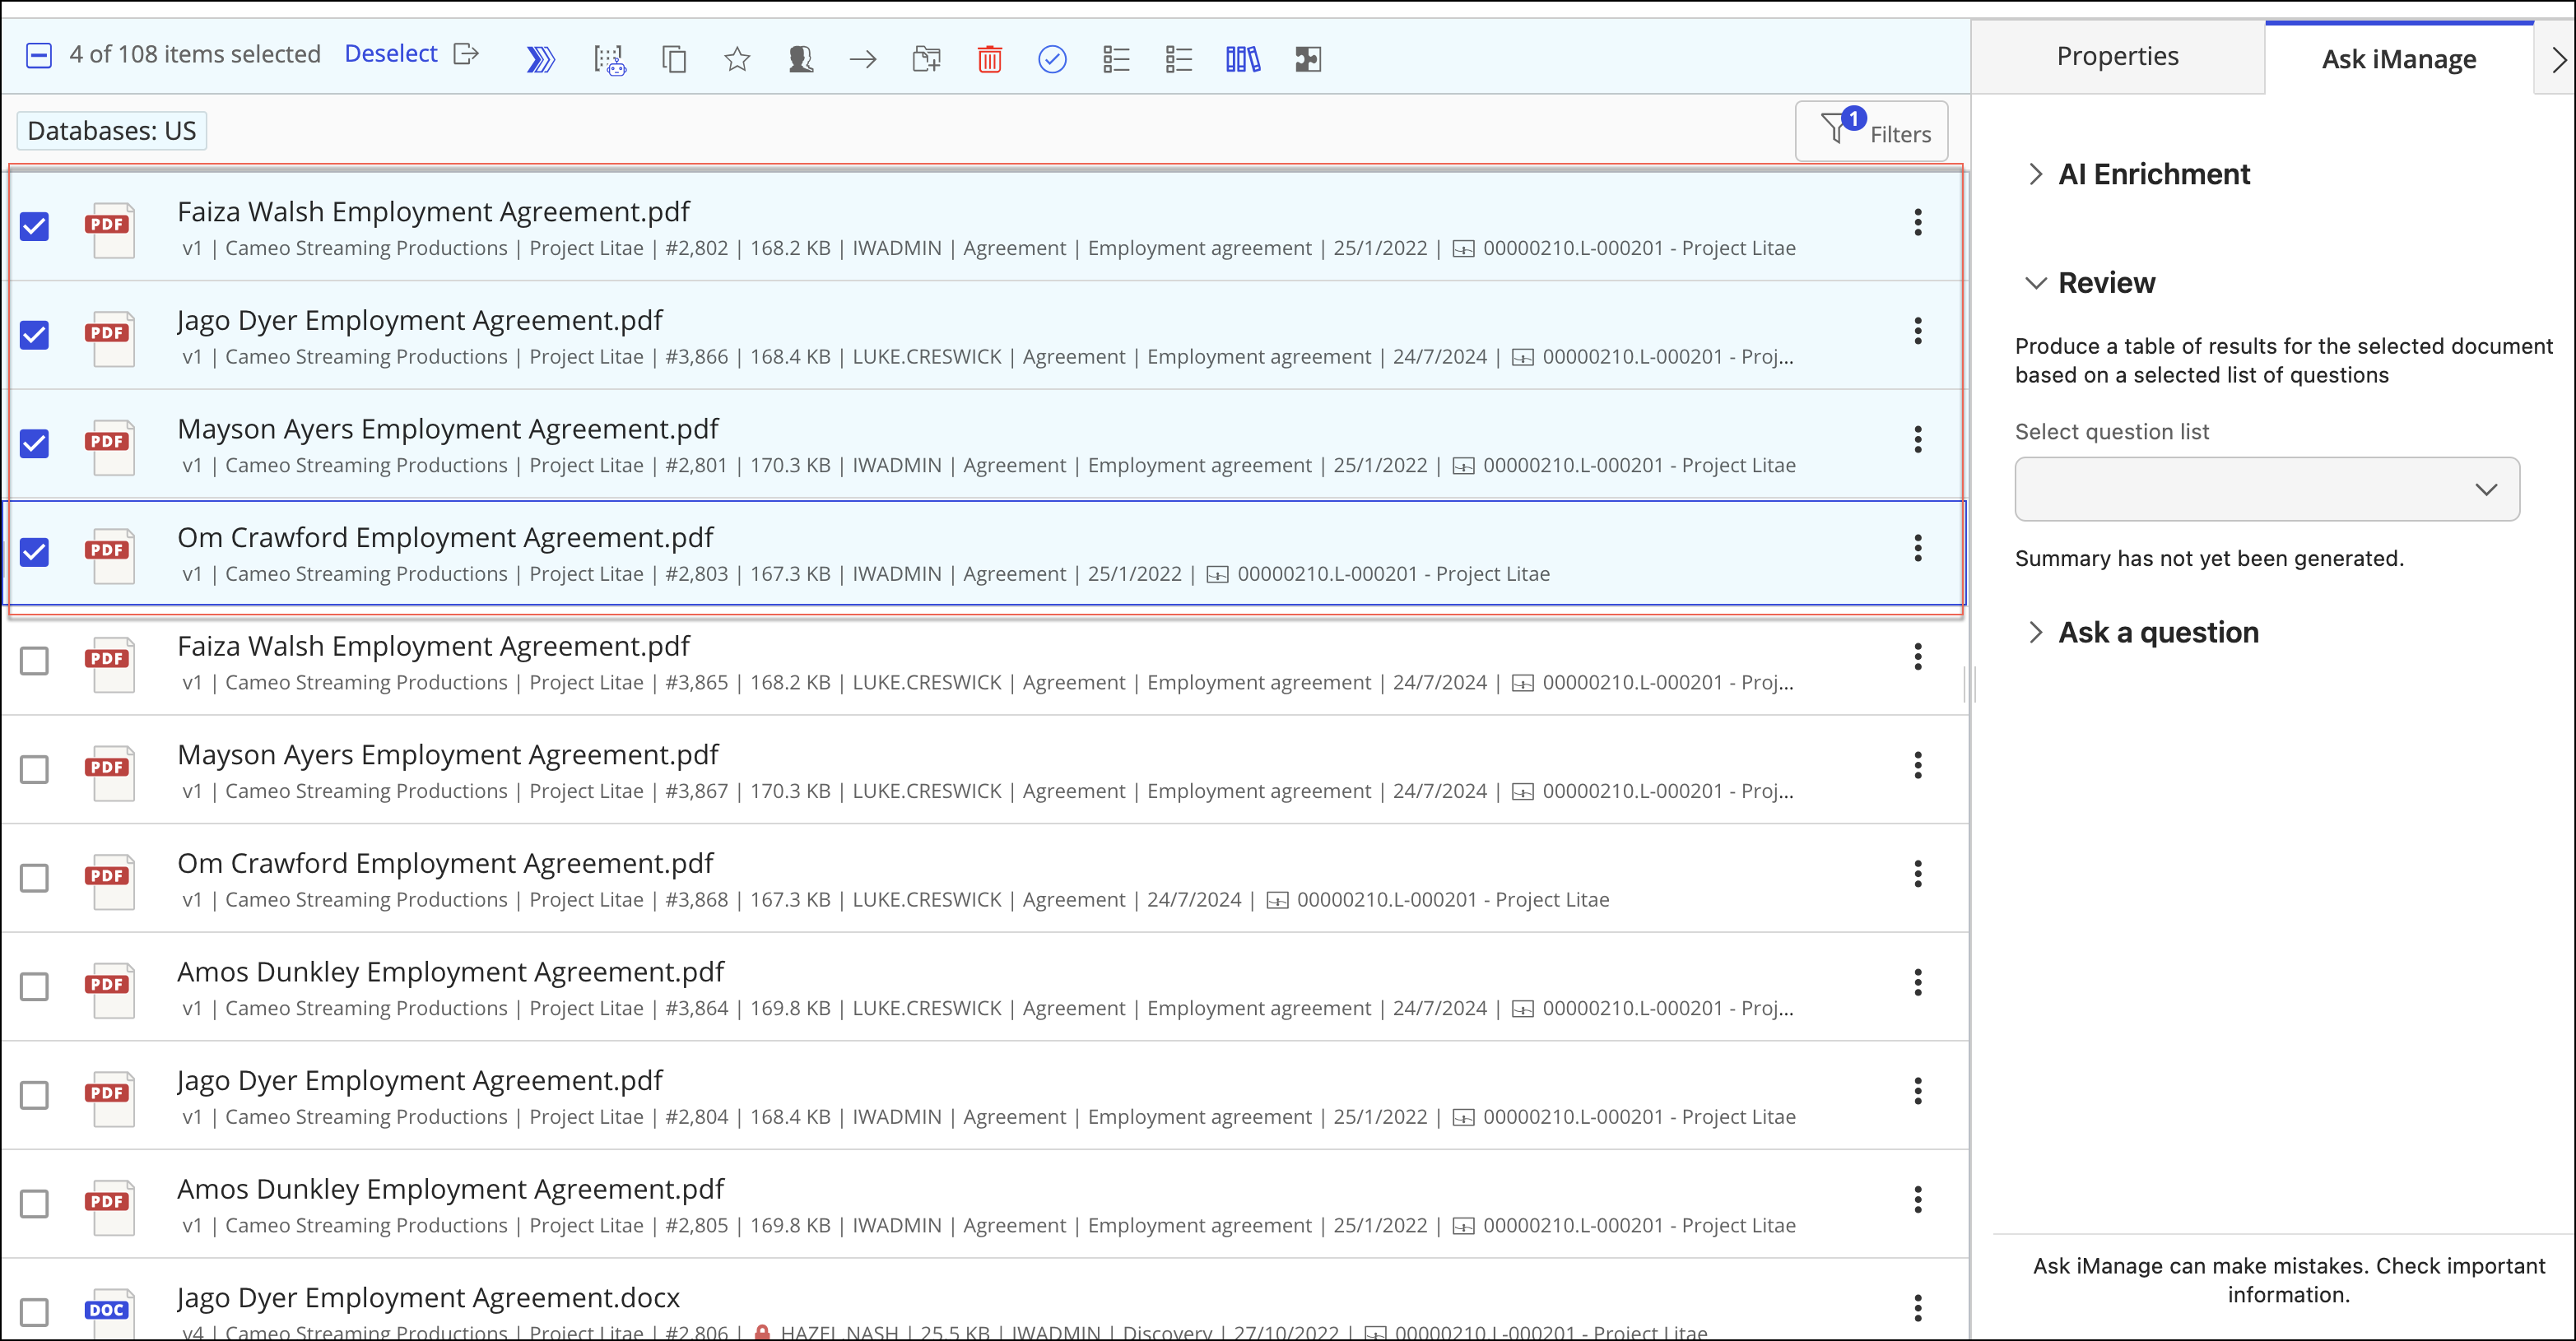Check the Amos Dunkley #2,805 checkbox

pos(35,1204)
